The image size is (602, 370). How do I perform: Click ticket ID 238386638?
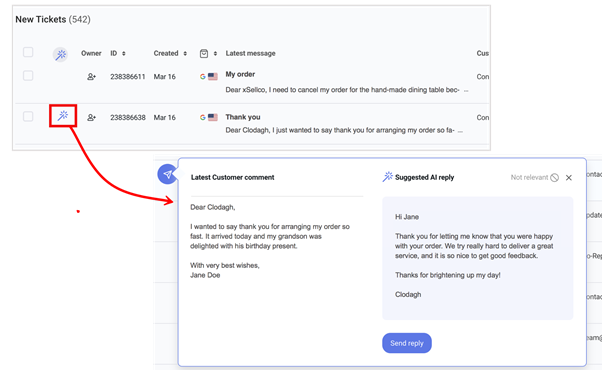click(x=128, y=117)
